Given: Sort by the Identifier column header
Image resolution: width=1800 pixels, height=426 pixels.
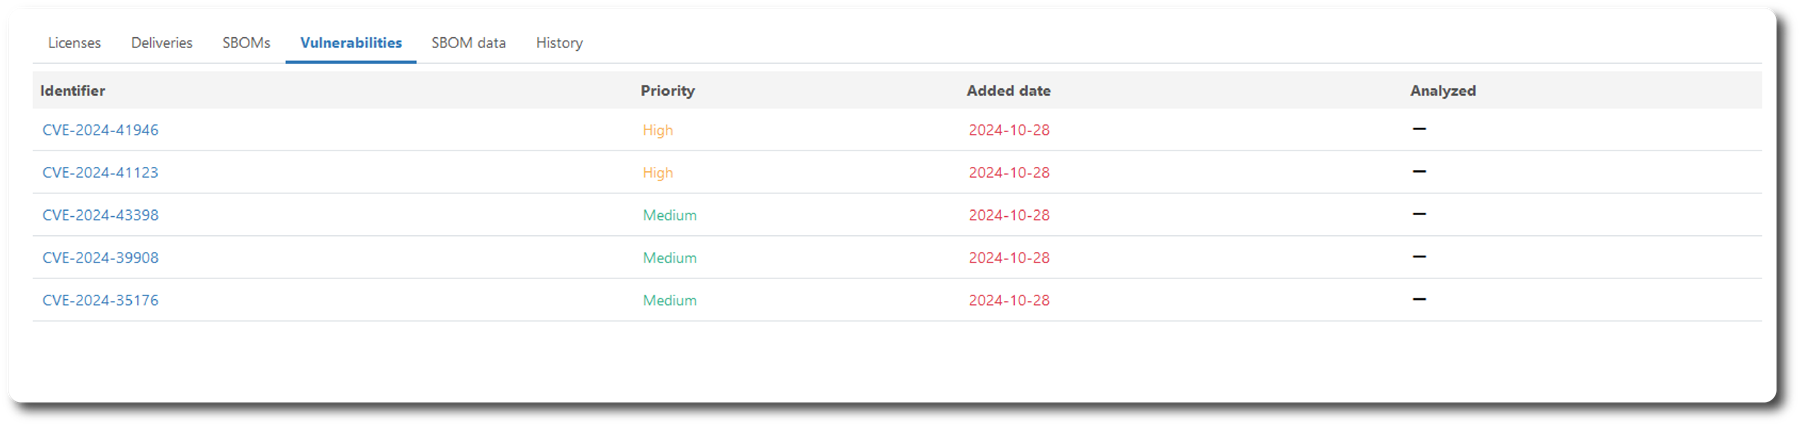Looking at the screenshot, I should coord(72,91).
